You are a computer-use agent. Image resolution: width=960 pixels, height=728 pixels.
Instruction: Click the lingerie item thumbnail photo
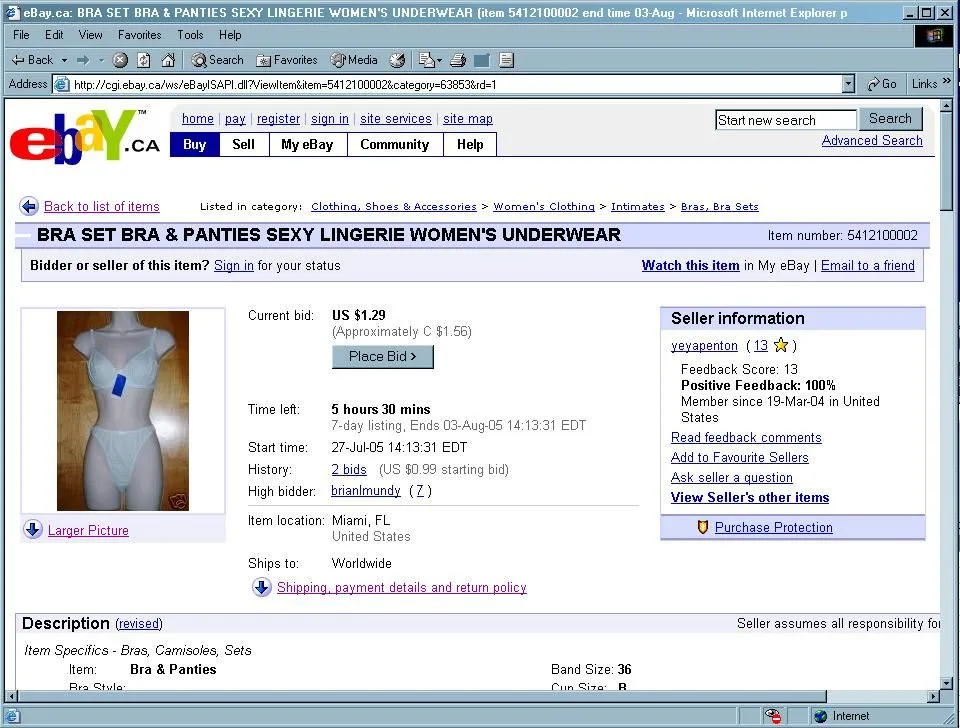122,410
